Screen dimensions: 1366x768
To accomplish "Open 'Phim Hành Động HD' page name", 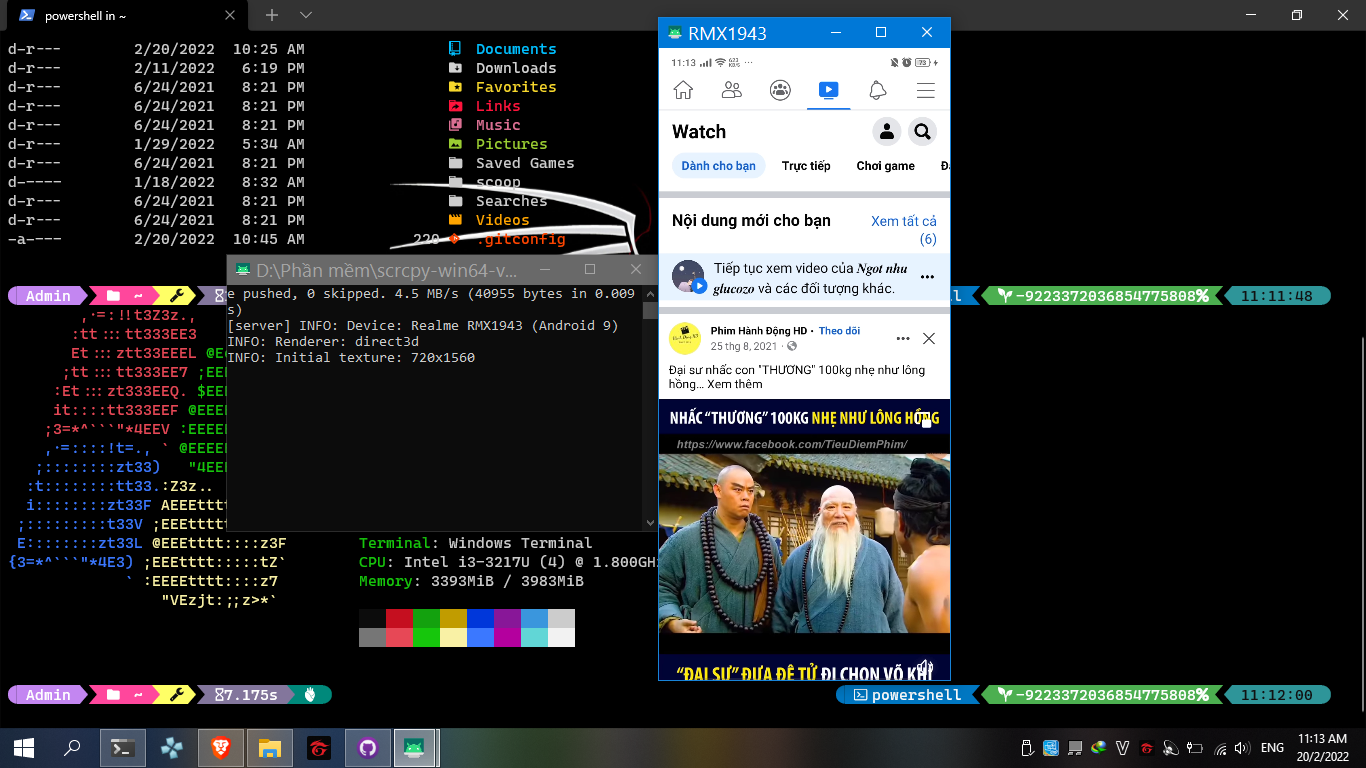I will coord(758,331).
